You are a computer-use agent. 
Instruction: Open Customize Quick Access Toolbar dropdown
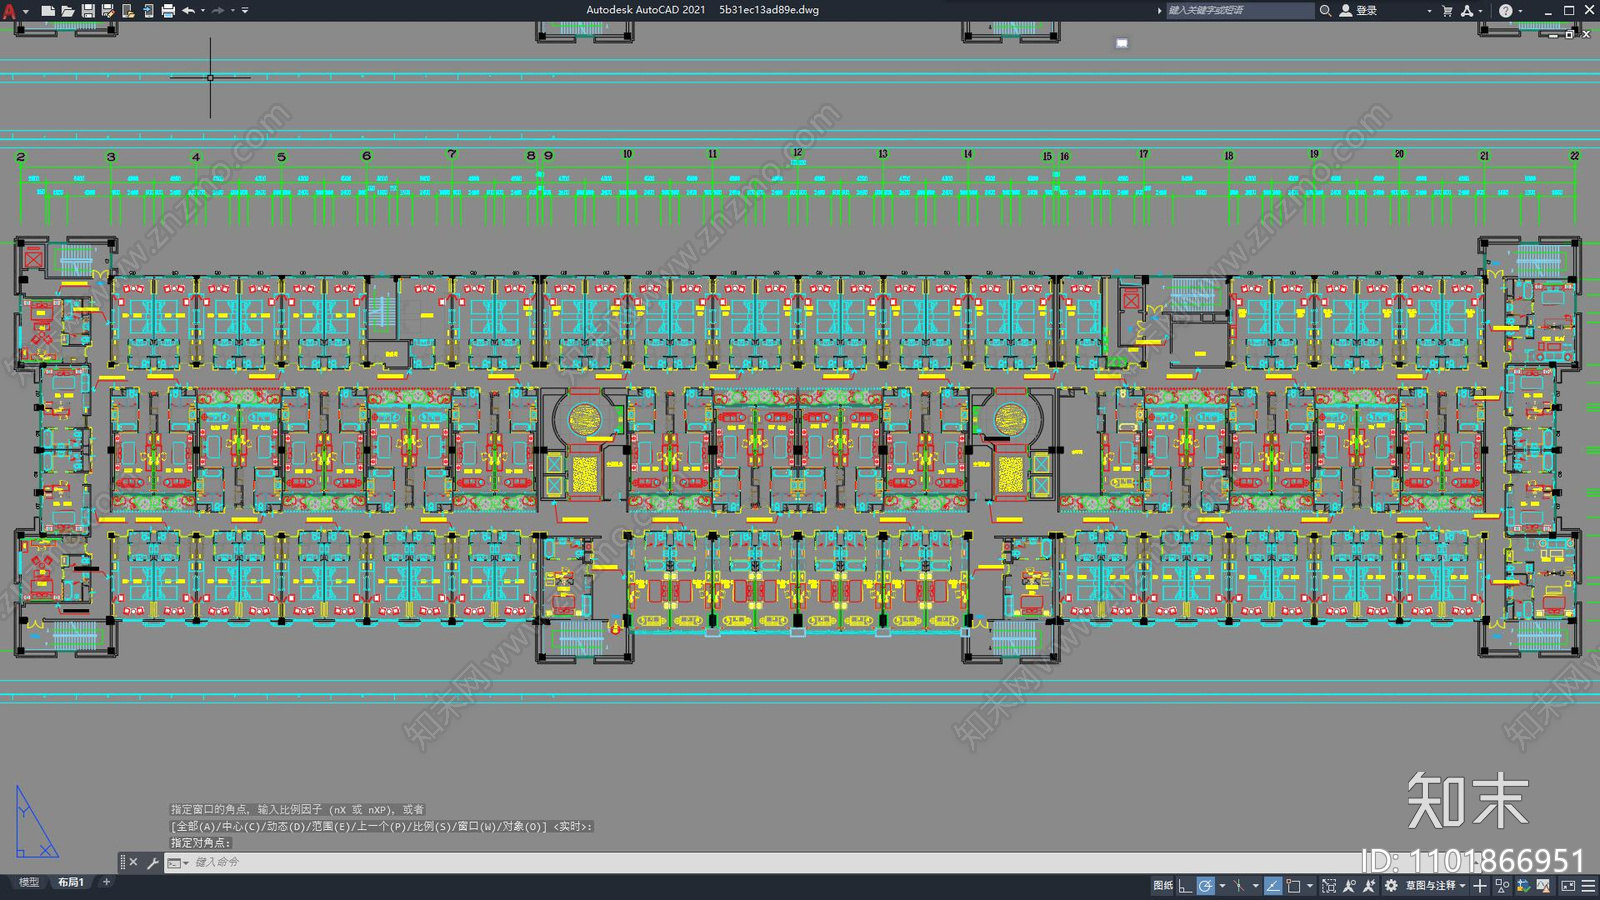[x=245, y=10]
